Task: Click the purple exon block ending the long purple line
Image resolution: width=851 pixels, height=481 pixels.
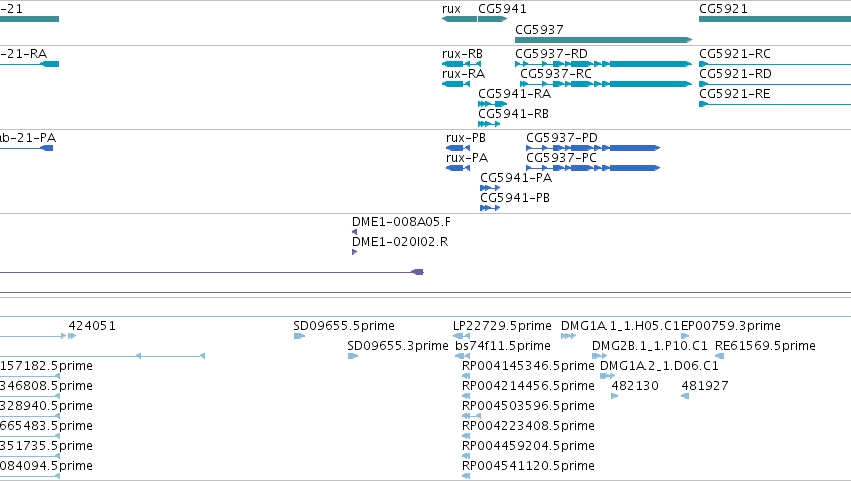Action: [417, 272]
